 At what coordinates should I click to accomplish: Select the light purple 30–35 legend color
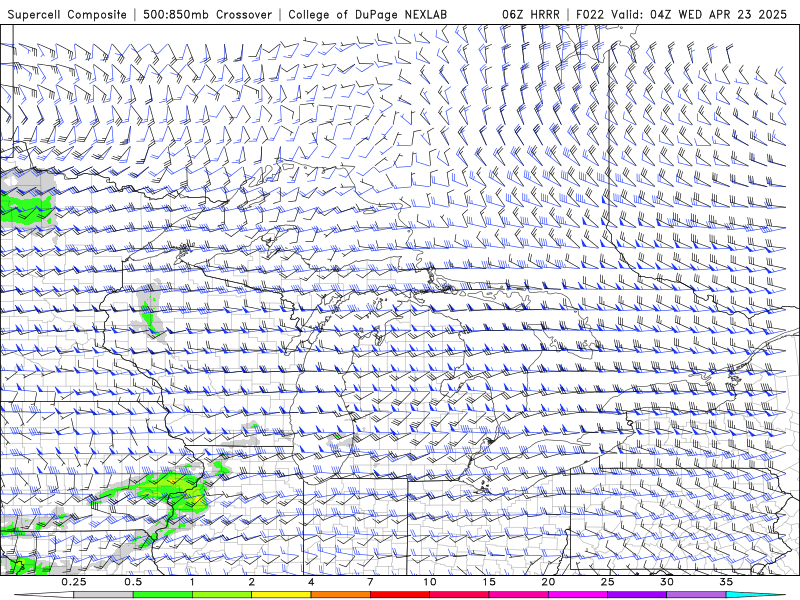(696, 595)
